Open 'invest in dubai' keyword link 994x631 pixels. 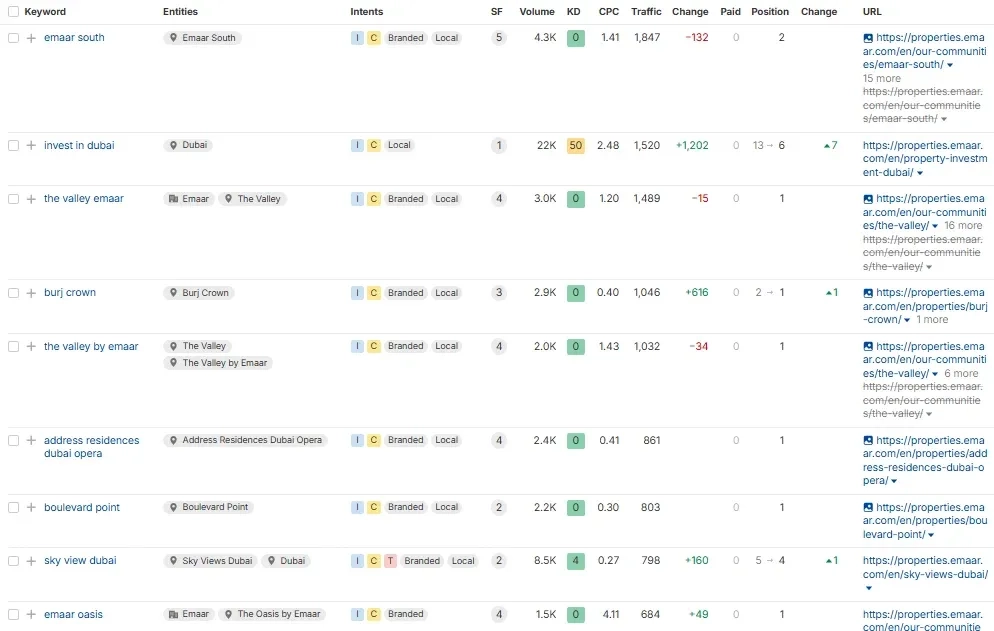point(79,145)
